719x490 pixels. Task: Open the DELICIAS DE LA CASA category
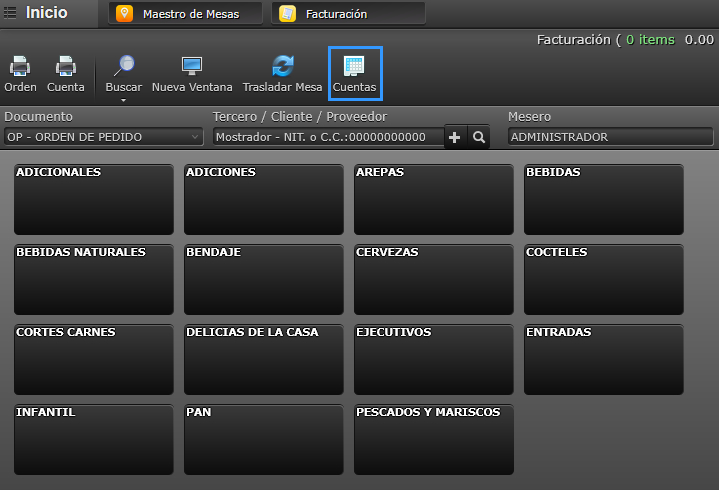pos(264,359)
